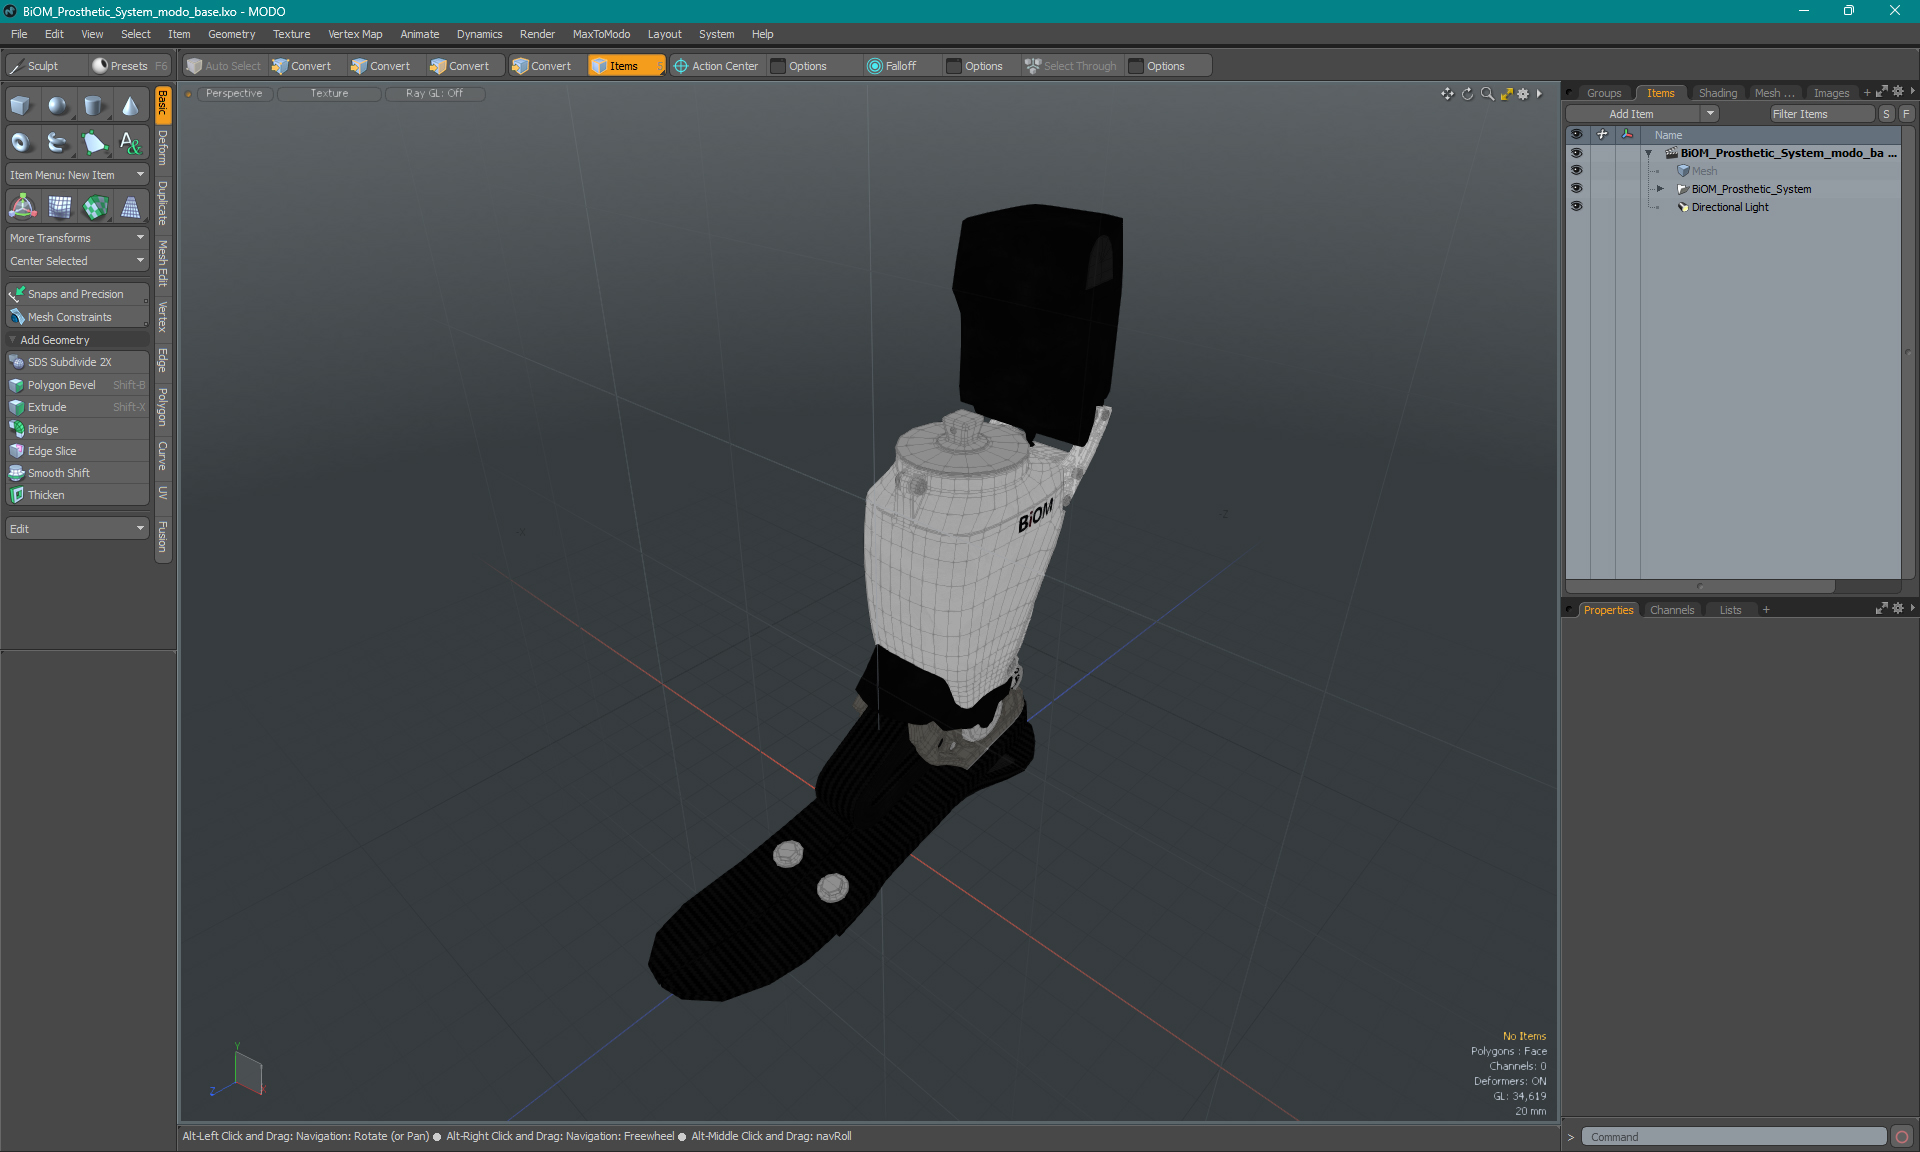Image resolution: width=1920 pixels, height=1152 pixels.
Task: Select the teapot primitive tool
Action: (x=58, y=142)
